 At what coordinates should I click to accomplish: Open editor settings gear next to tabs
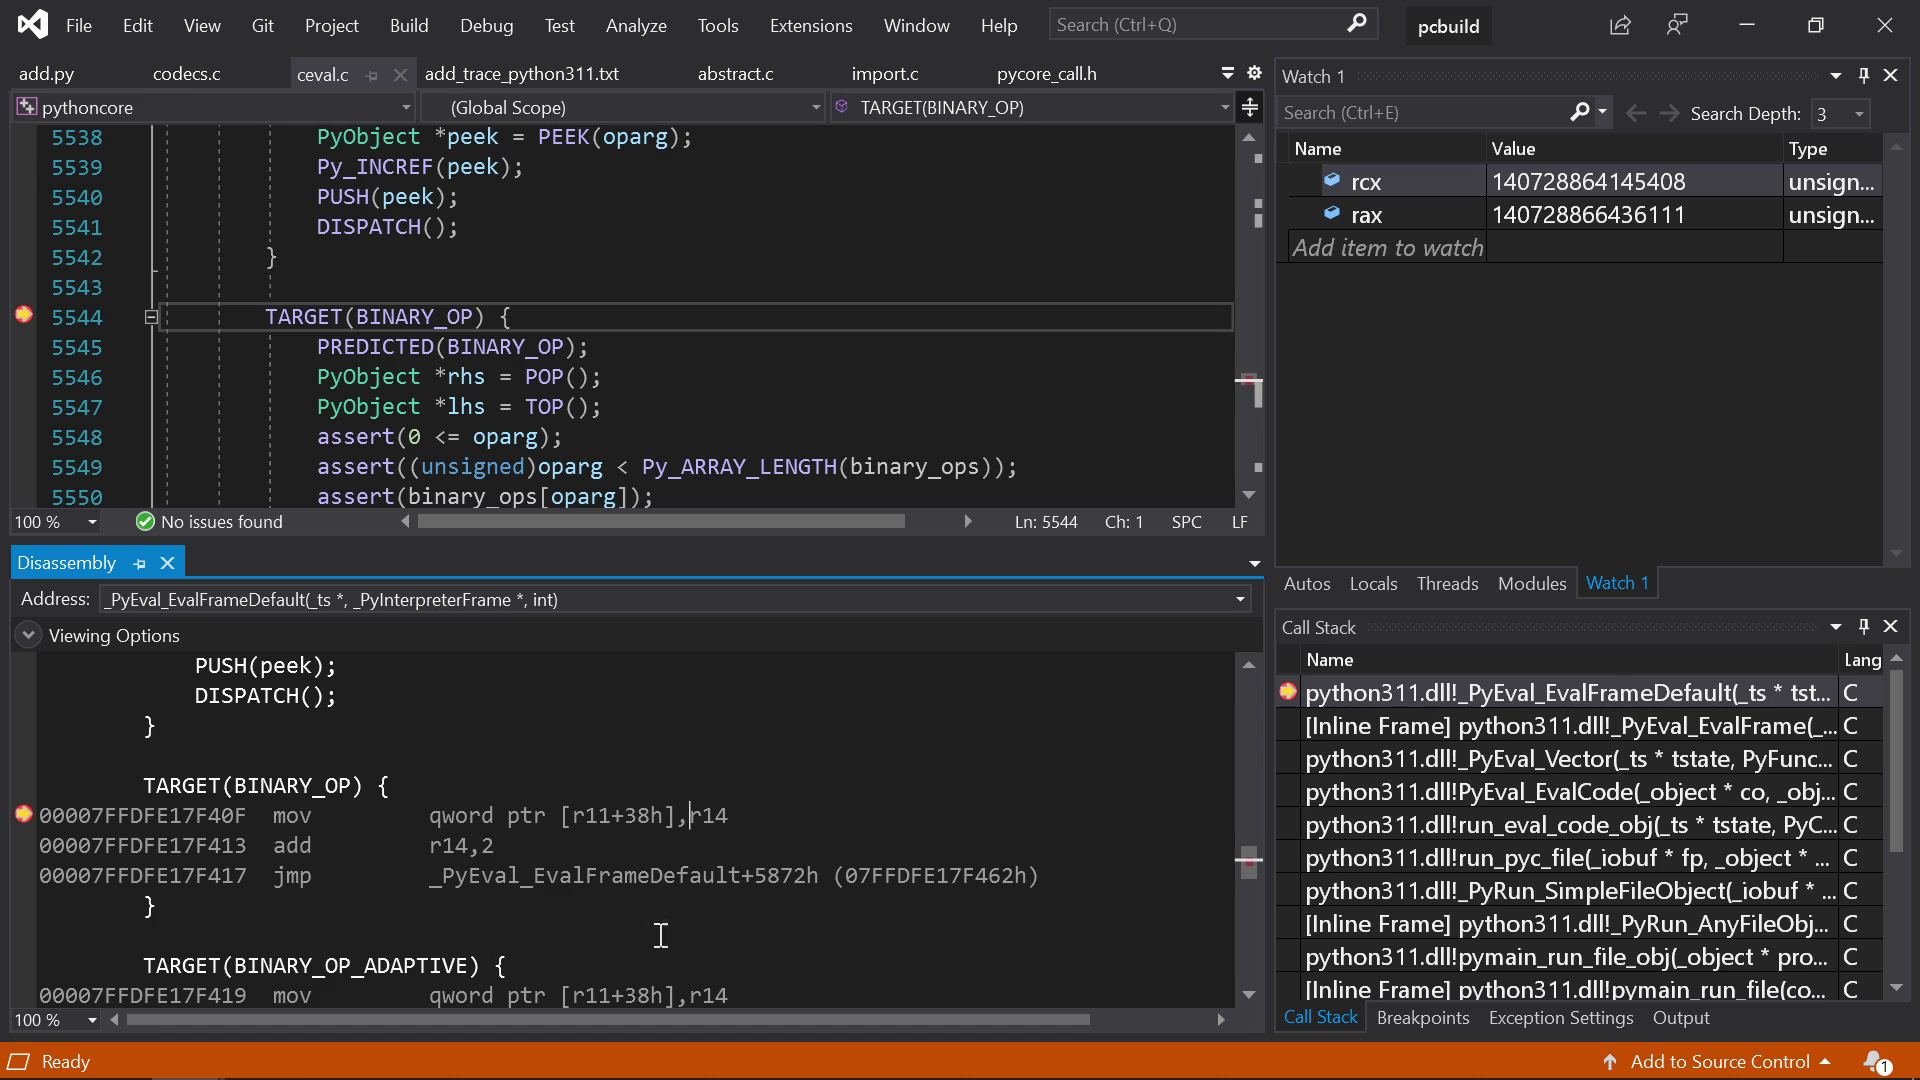point(1254,73)
